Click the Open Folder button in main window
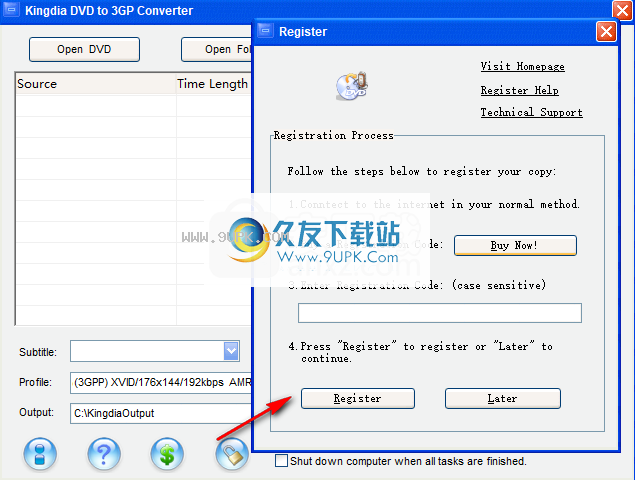635x480 pixels. 217,49
